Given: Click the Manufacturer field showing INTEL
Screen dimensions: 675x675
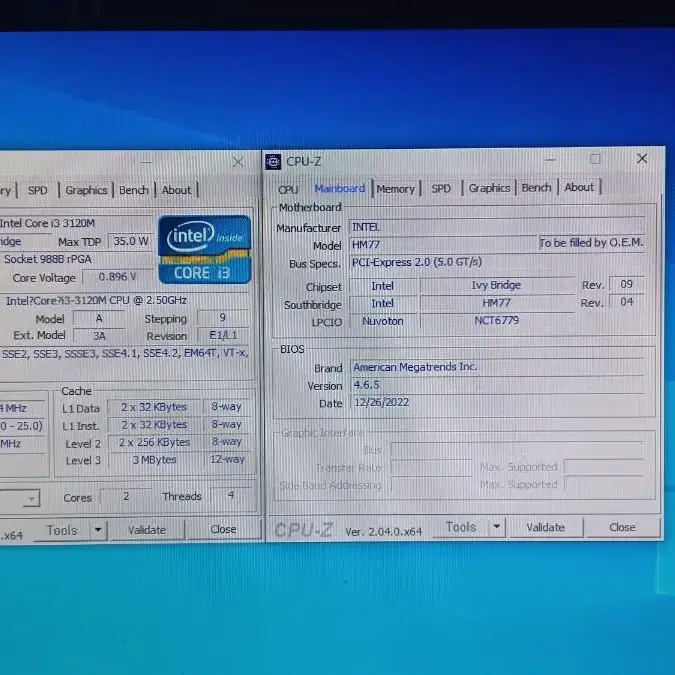Looking at the screenshot, I should pyautogui.click(x=497, y=227).
